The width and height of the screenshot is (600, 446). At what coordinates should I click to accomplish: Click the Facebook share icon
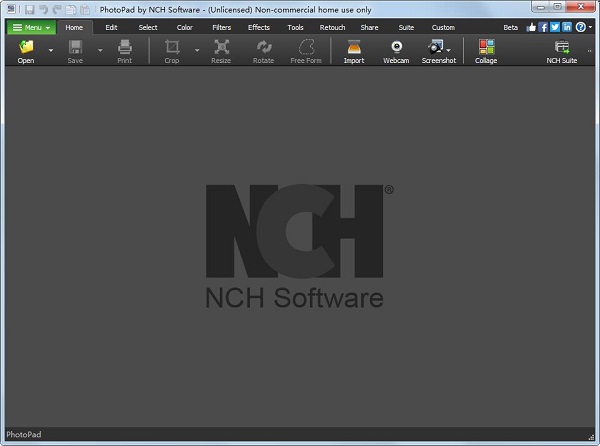click(543, 27)
